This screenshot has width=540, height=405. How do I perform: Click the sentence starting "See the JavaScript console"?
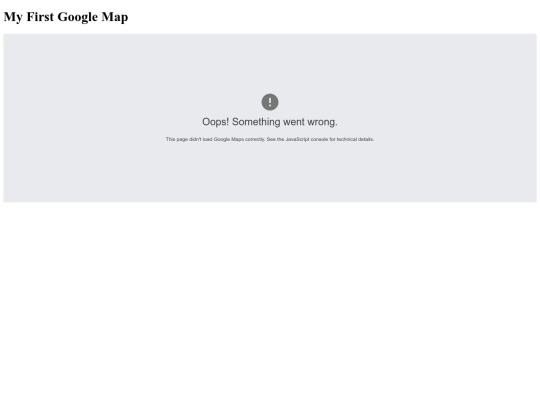click(x=320, y=139)
